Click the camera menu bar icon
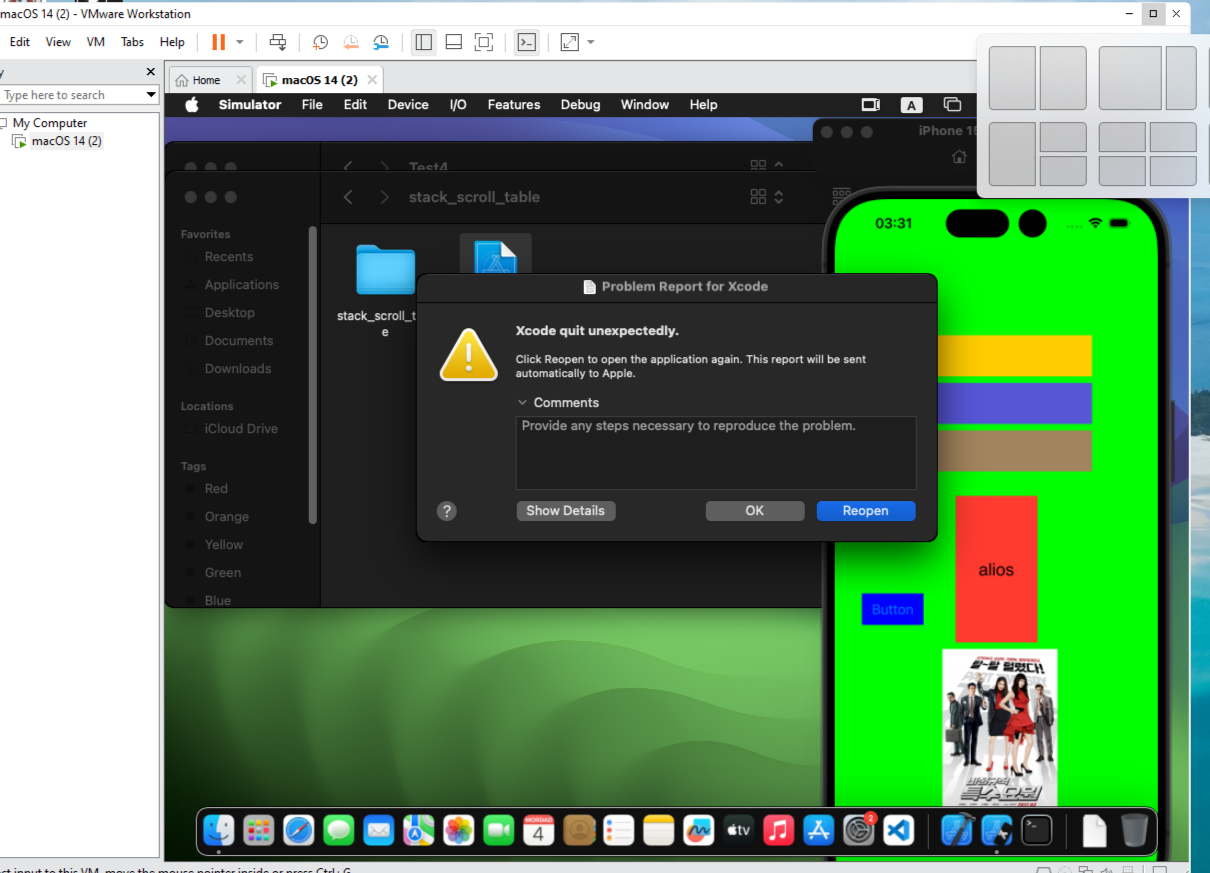 click(x=870, y=105)
